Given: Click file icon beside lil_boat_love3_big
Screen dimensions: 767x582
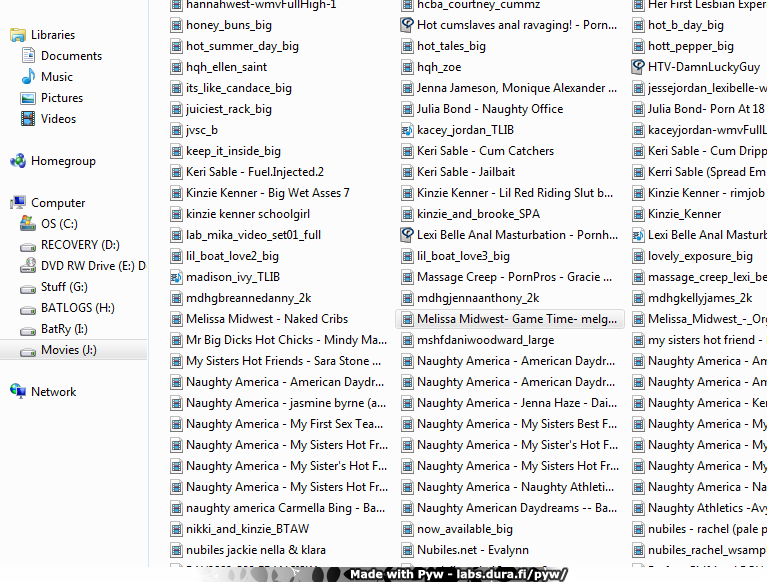Looking at the screenshot, I should [407, 256].
